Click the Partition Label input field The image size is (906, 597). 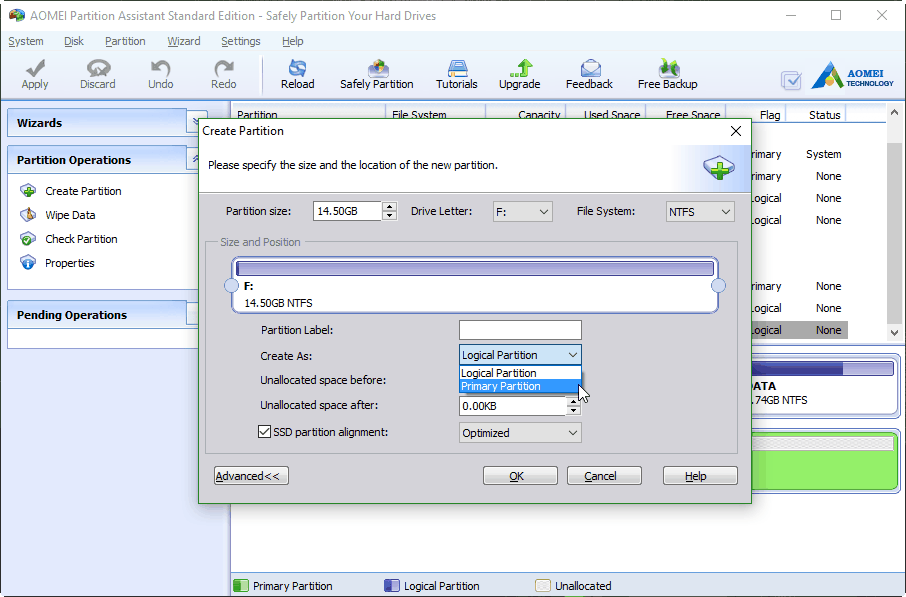[x=519, y=330]
